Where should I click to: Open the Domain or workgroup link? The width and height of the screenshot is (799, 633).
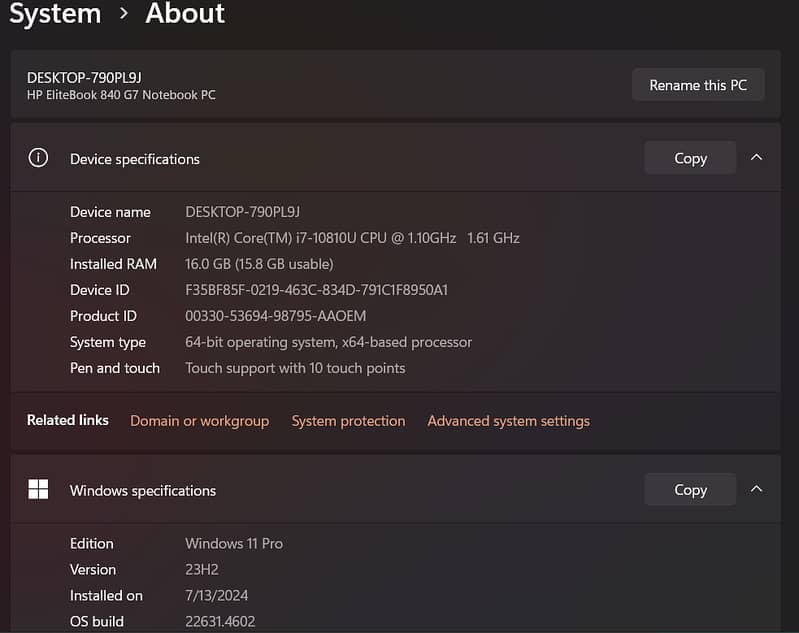[199, 421]
